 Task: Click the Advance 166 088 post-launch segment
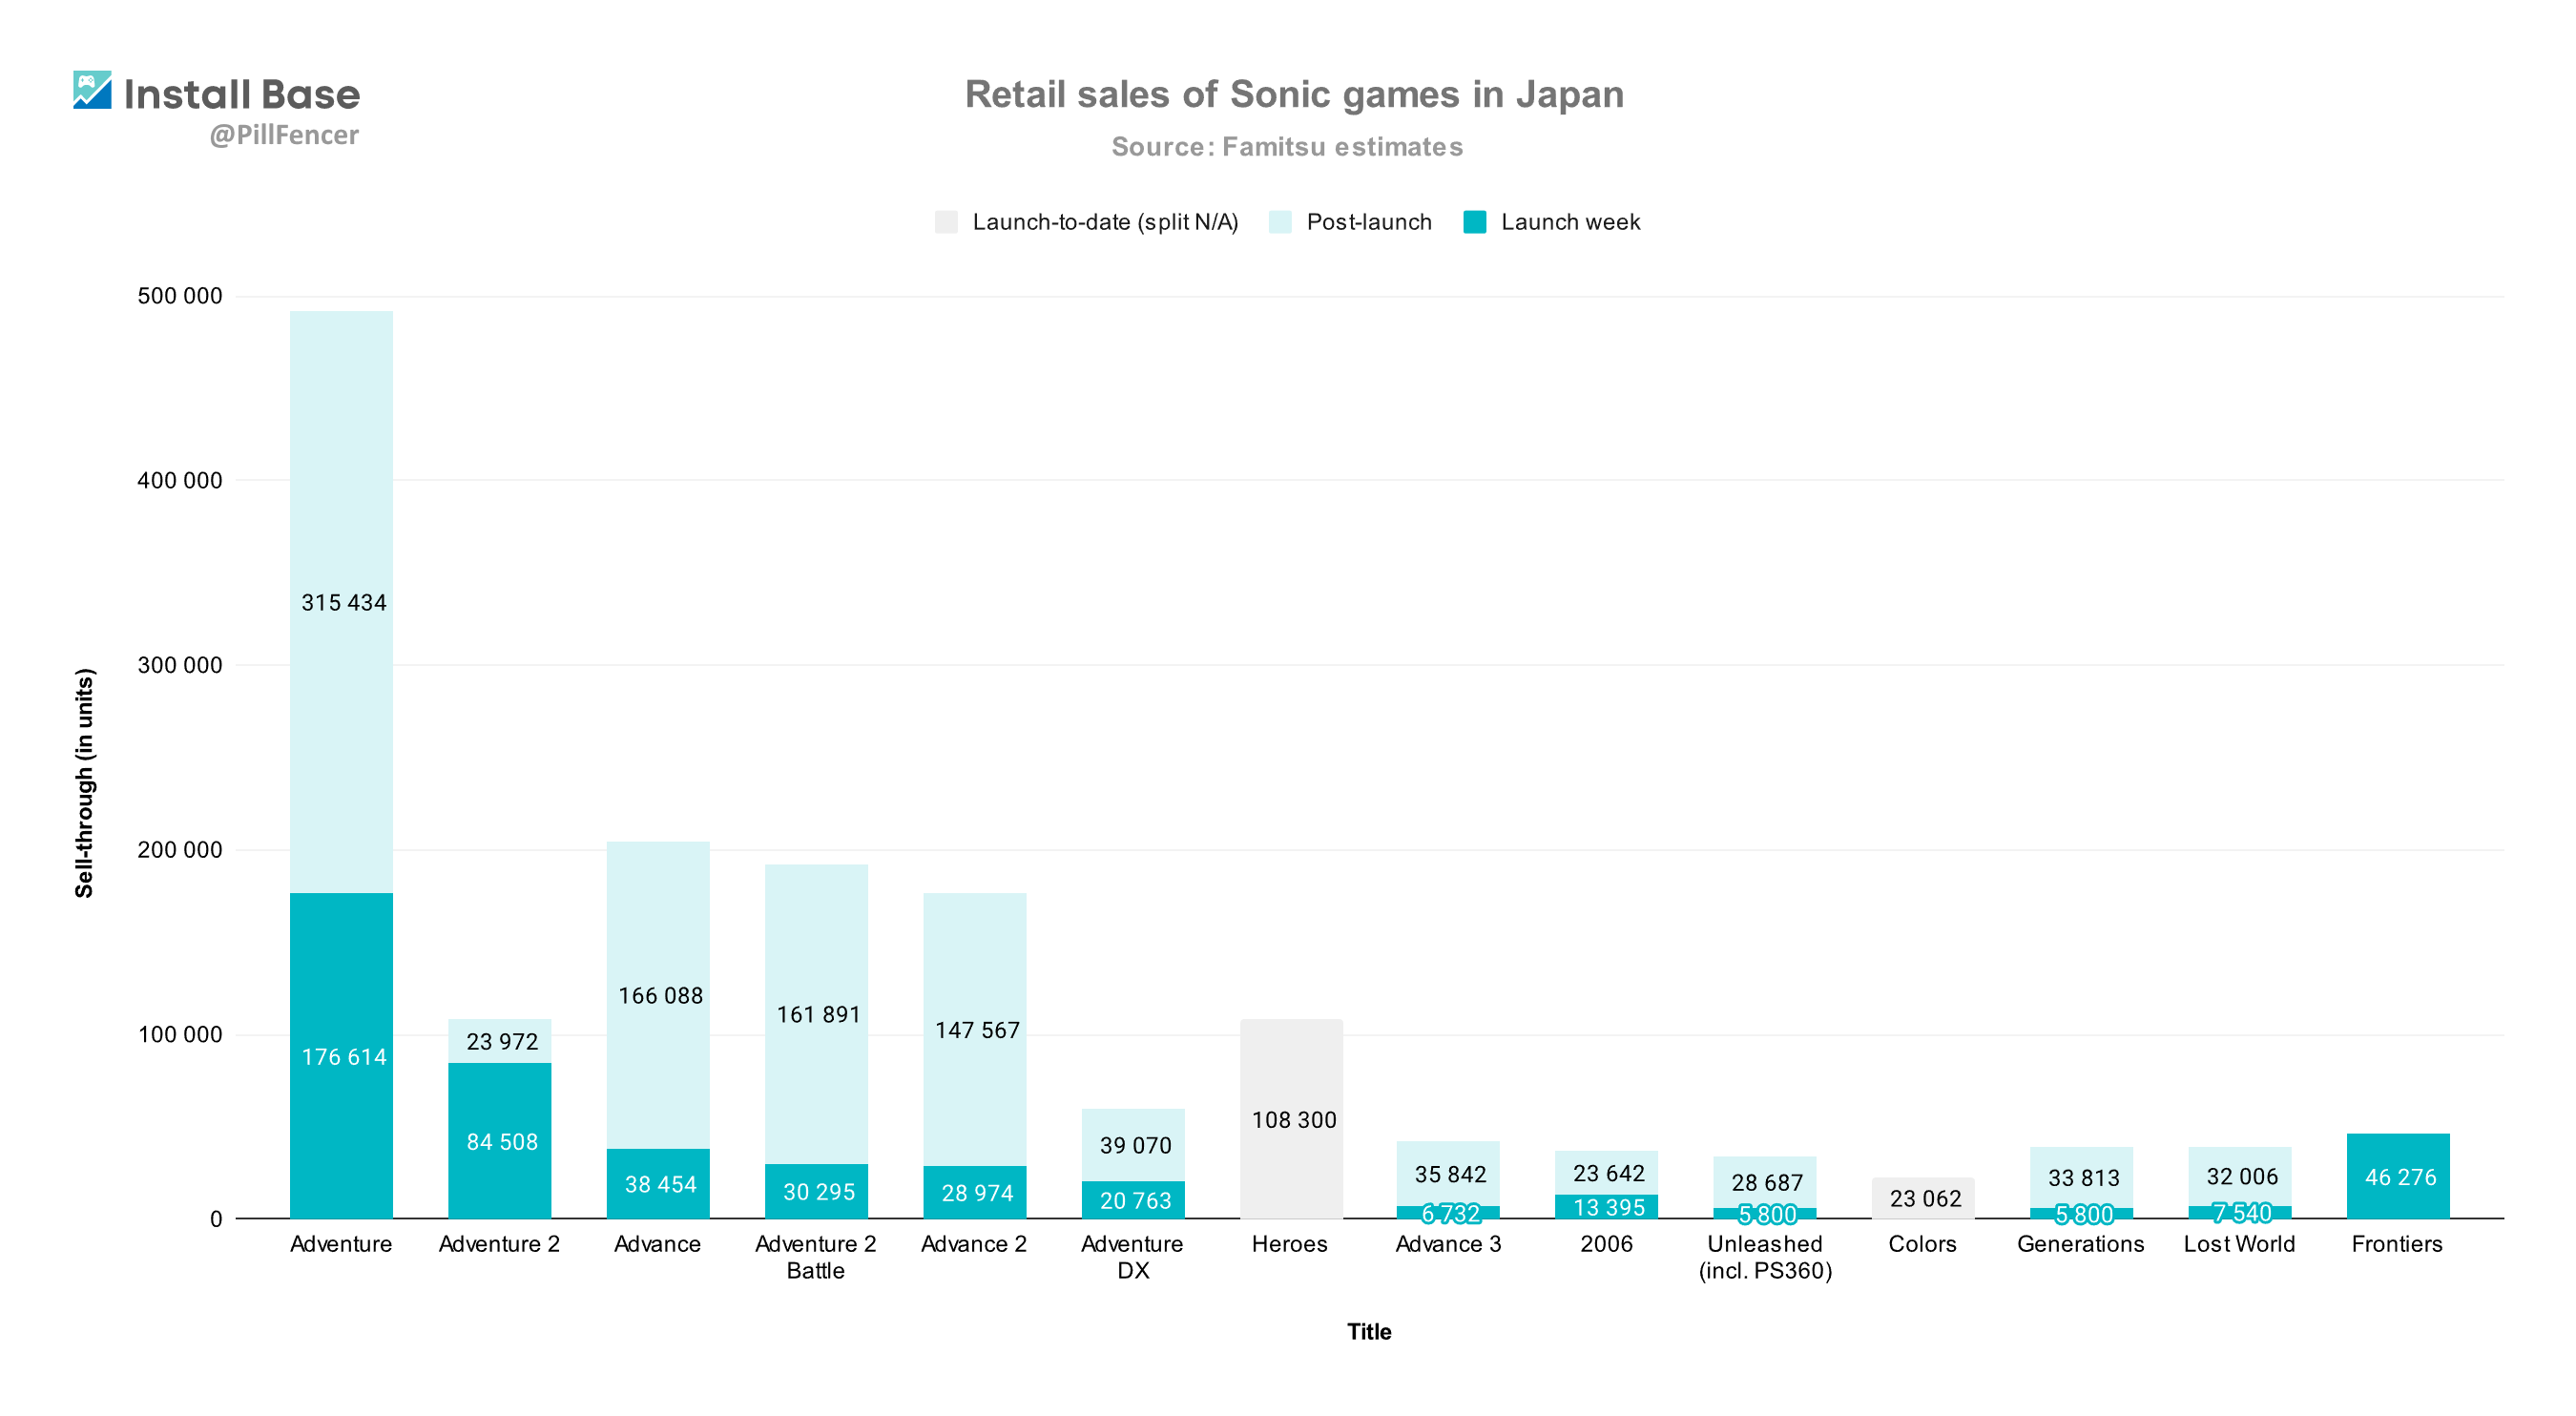[658, 995]
